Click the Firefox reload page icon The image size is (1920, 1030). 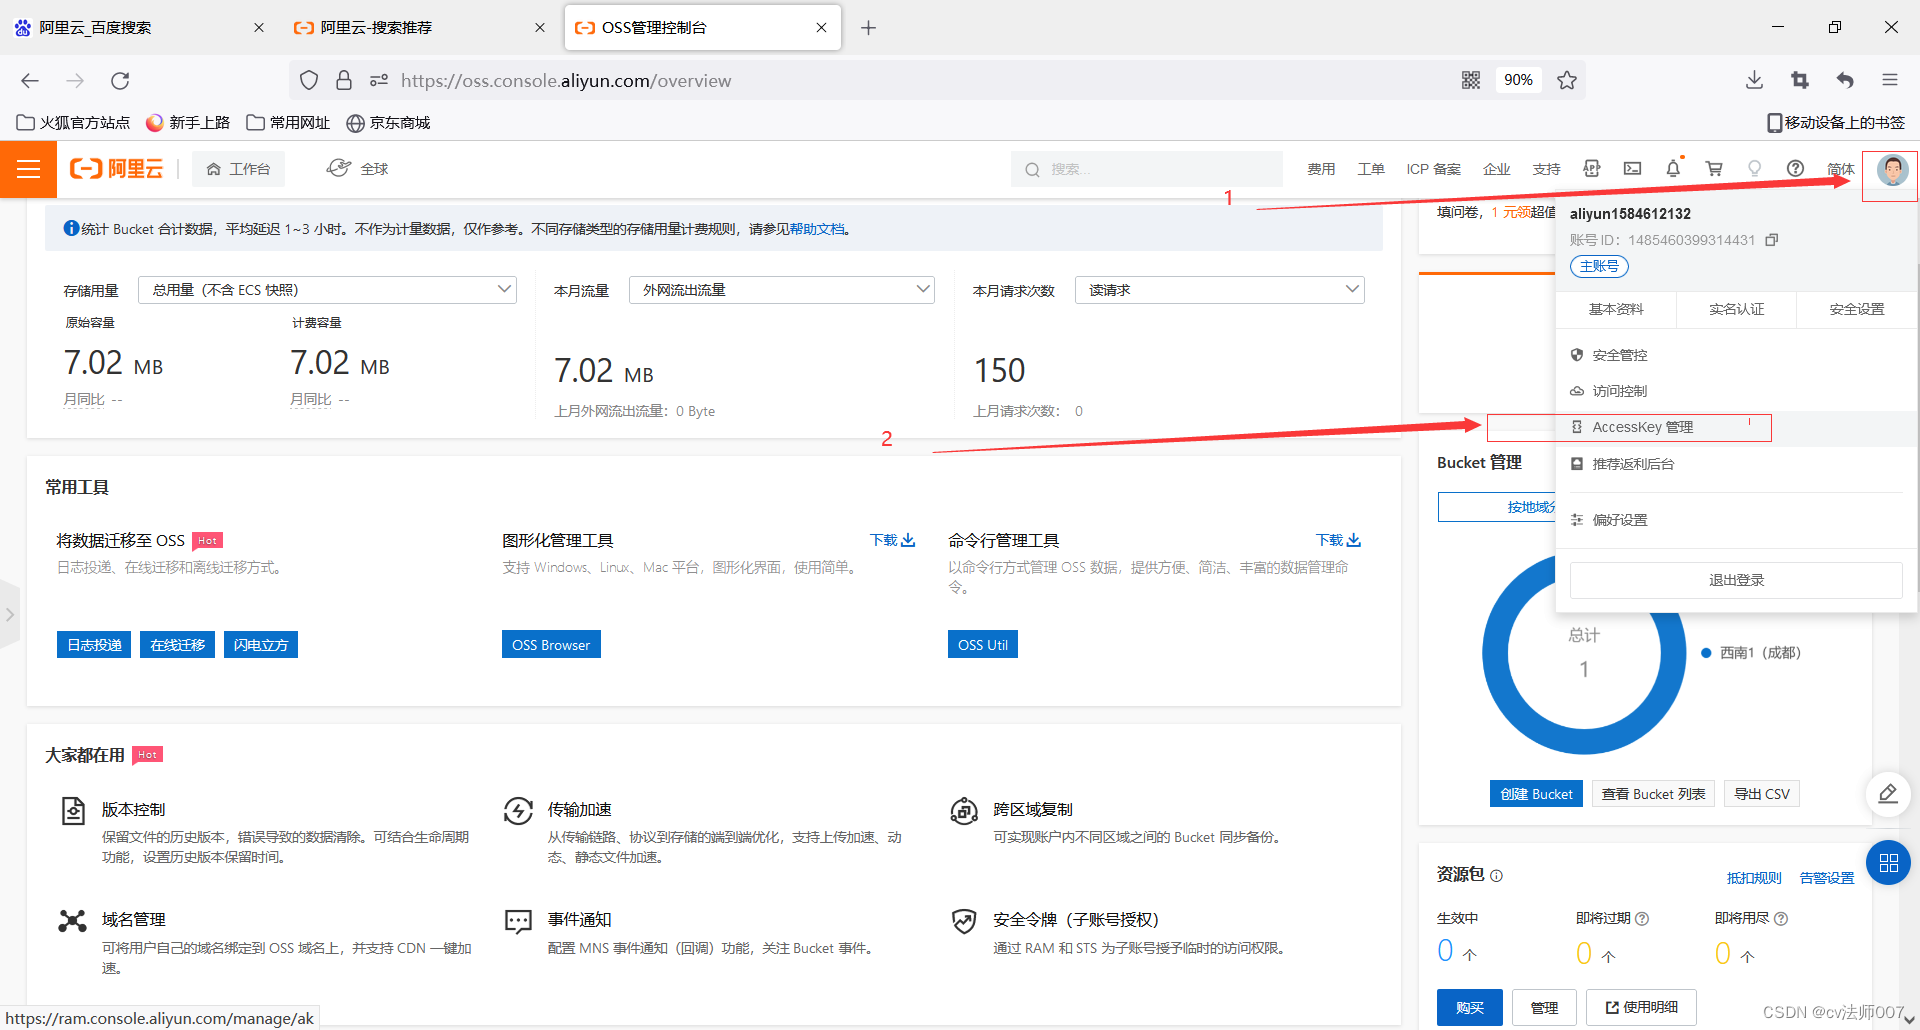(x=120, y=81)
